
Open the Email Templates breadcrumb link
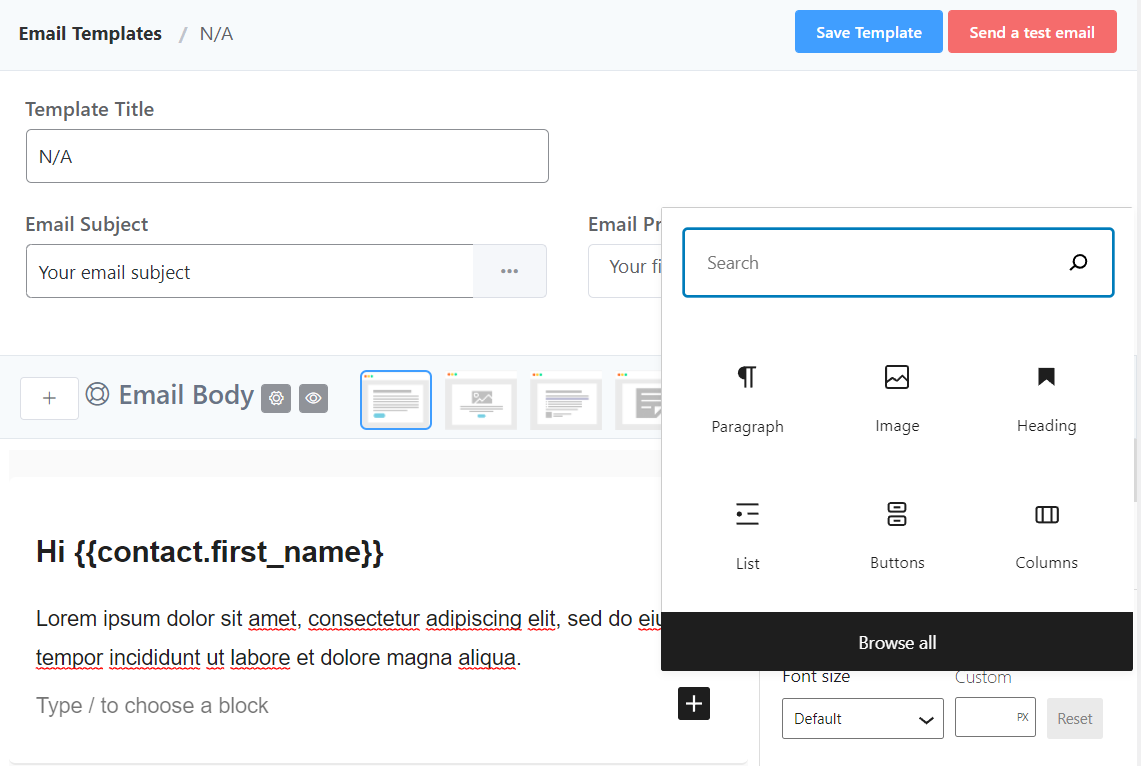(90, 33)
